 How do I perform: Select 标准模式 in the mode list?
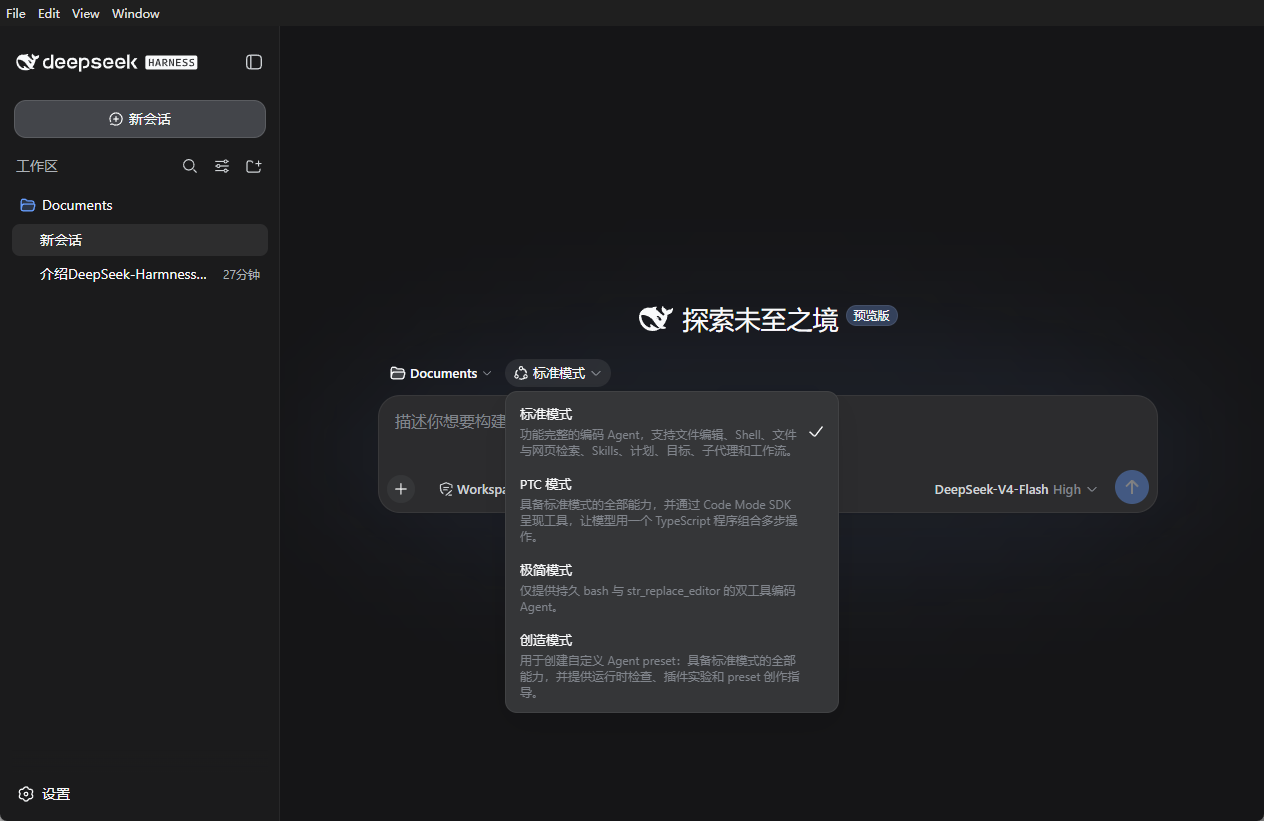click(x=672, y=432)
